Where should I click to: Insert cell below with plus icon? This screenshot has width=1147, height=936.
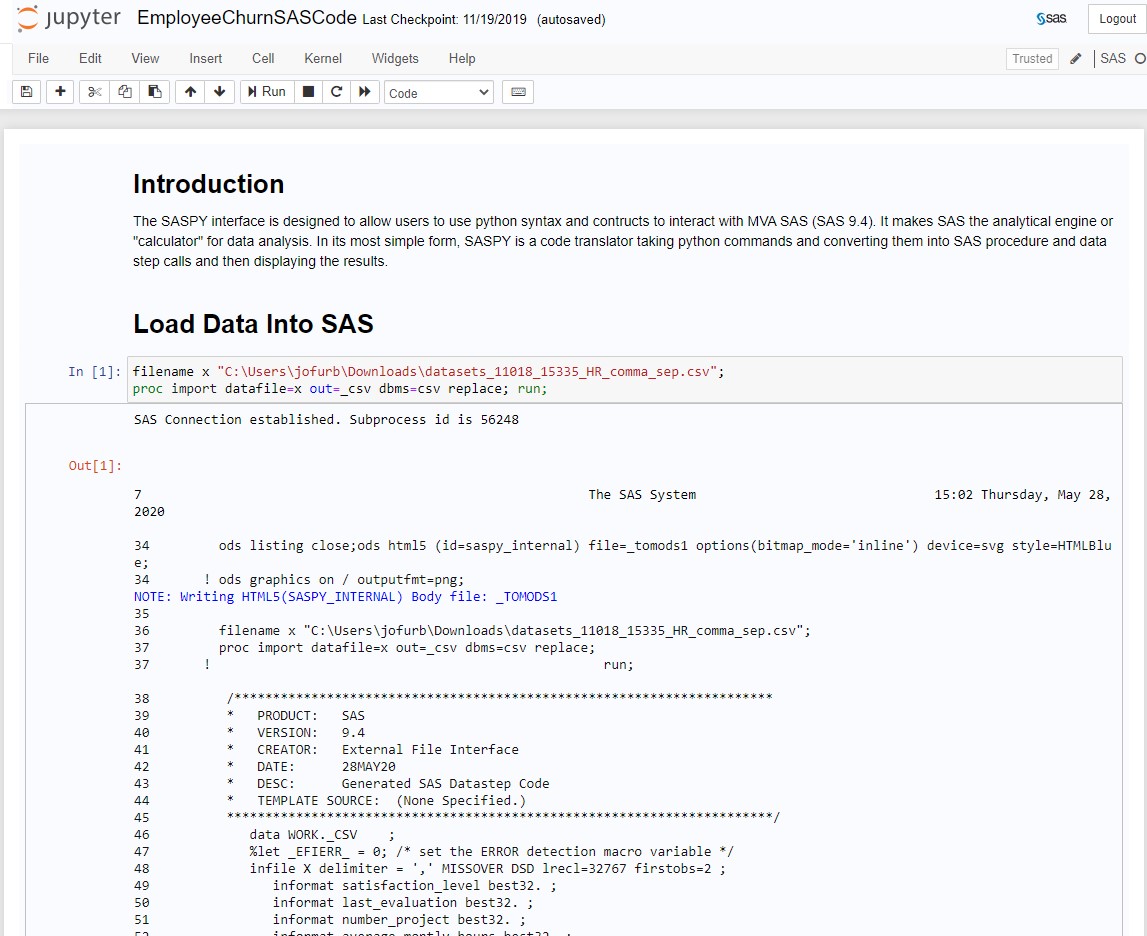pos(60,92)
